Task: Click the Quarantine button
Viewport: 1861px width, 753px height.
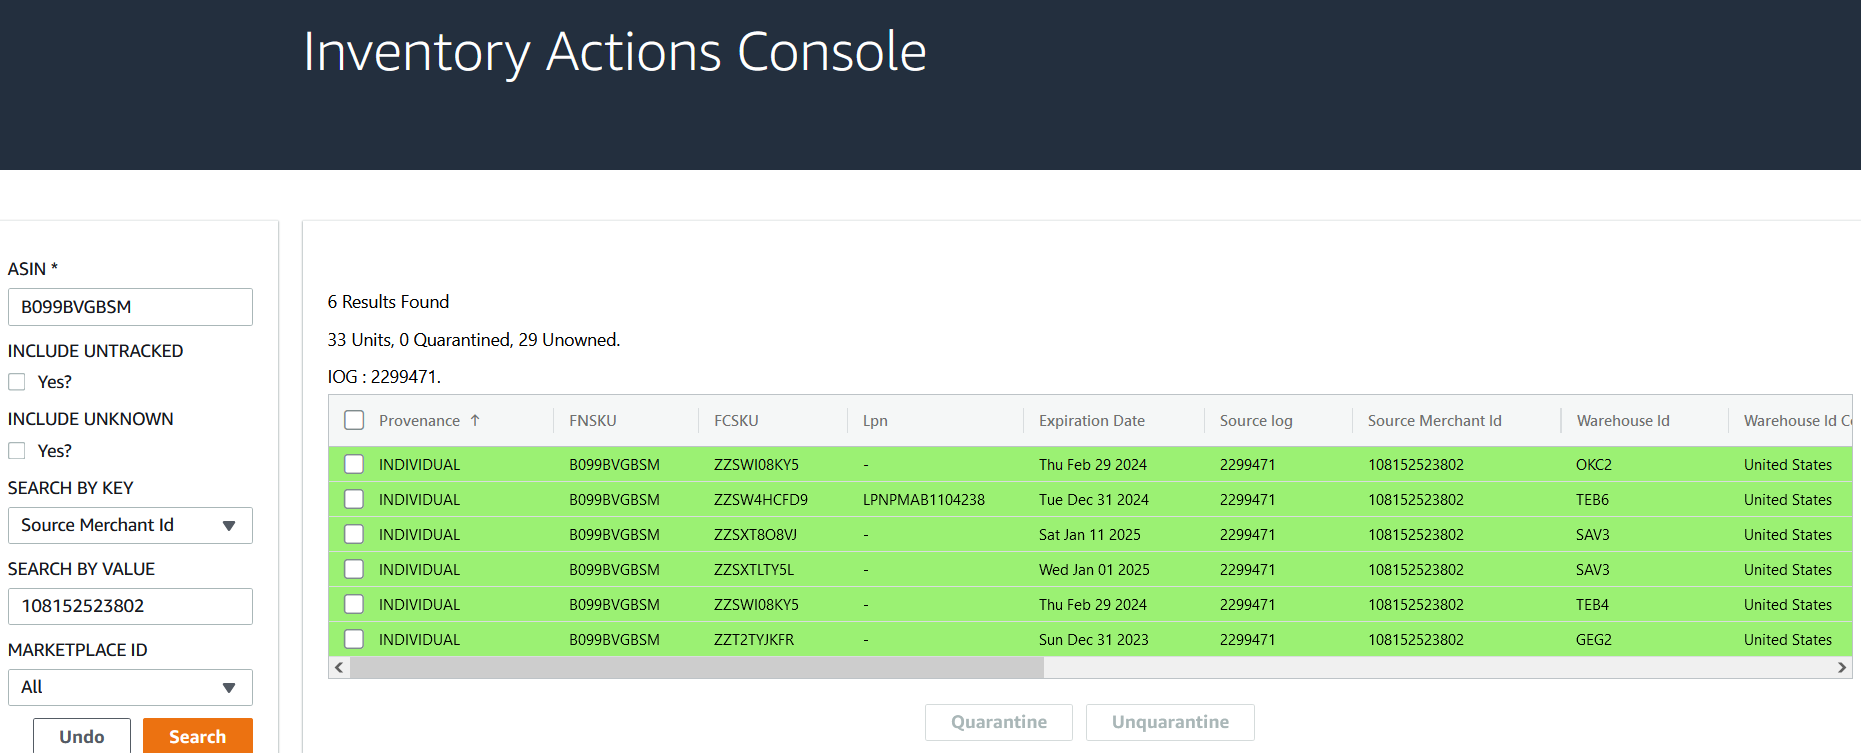Action: click(999, 722)
